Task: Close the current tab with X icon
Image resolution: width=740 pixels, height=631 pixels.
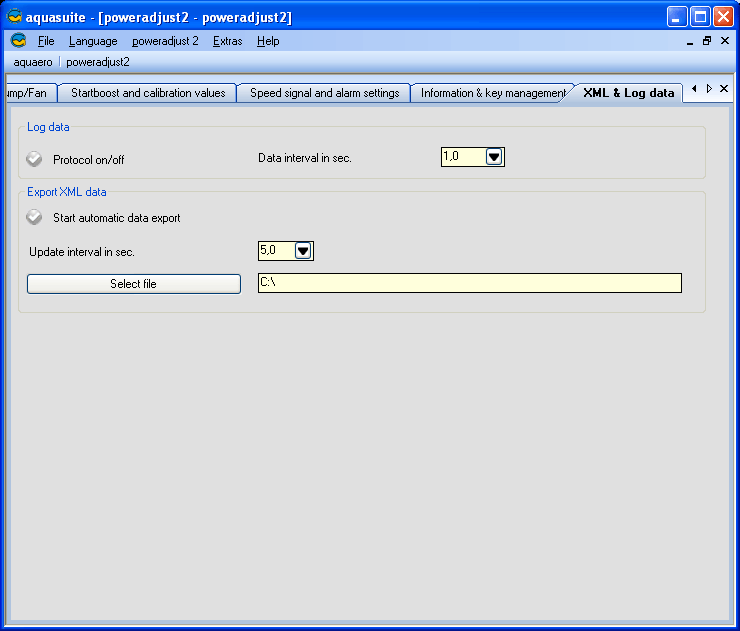Action: 724,88
